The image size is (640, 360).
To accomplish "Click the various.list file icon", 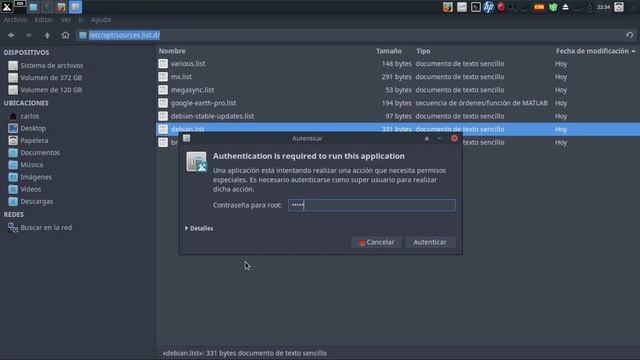I will tap(163, 64).
